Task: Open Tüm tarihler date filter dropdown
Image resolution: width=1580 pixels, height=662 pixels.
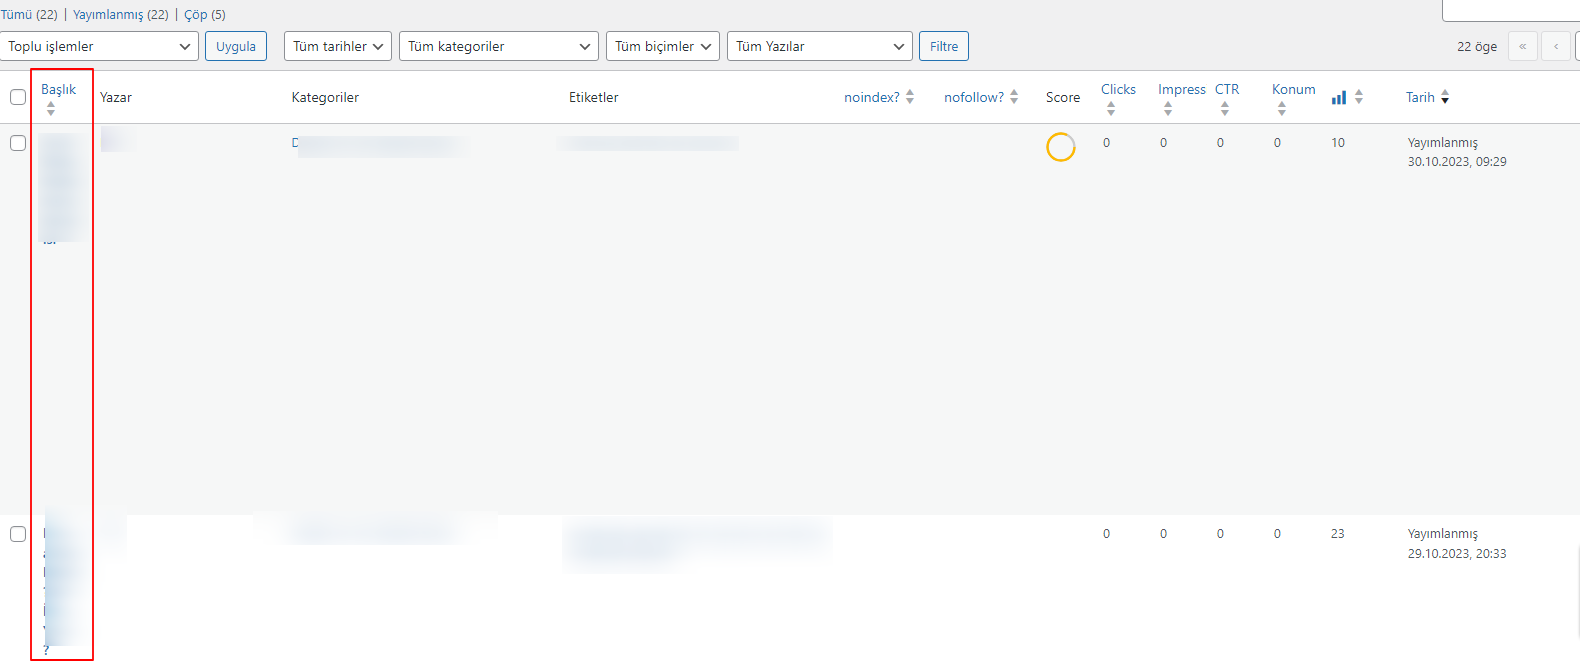Action: [x=338, y=46]
